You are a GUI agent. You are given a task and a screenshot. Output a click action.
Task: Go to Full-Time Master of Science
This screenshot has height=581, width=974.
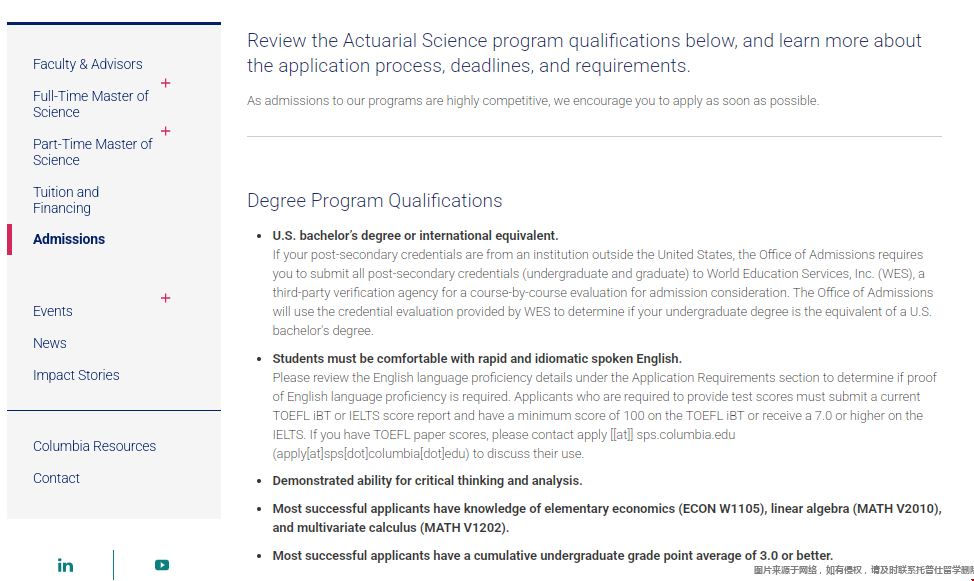point(90,104)
